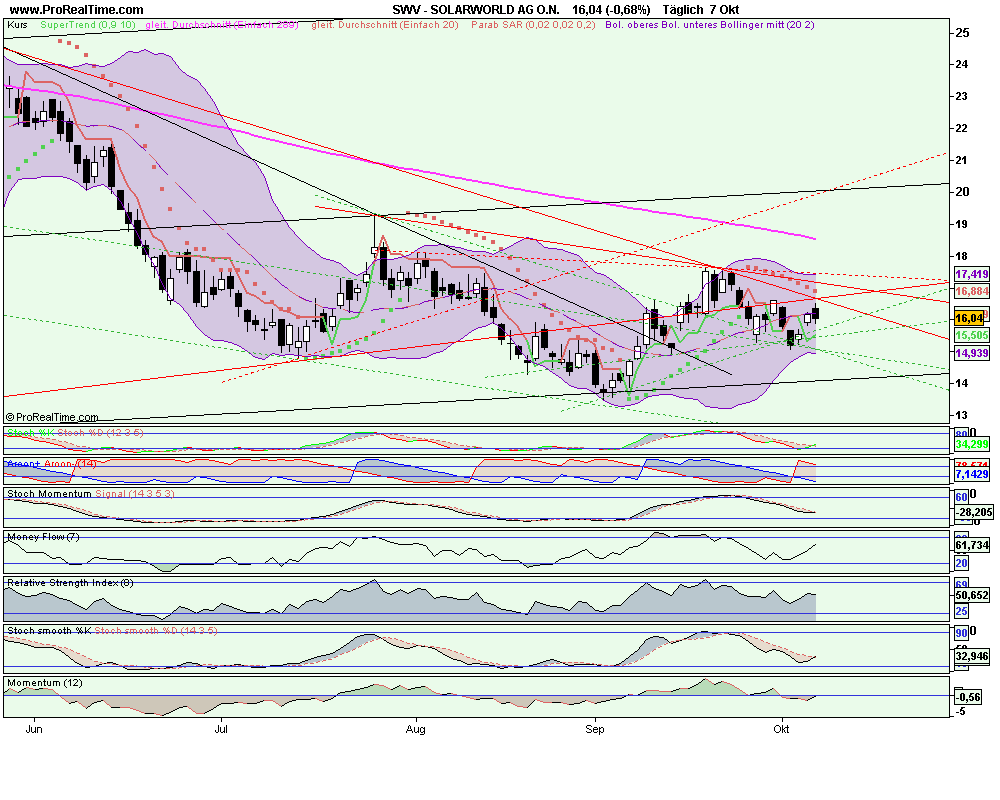This screenshot has height=800, width=1000.
Task: Click the 61,734 Money Flow value tag
Action: 972,545
